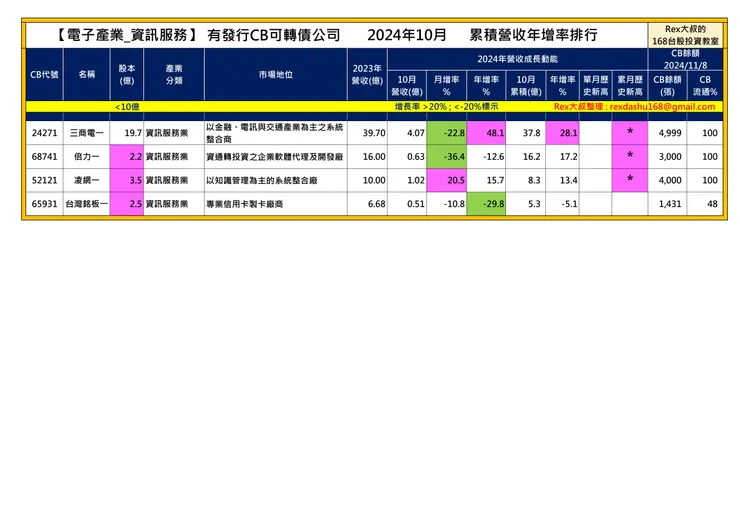Select the pink capital cell 2.5
The image size is (740, 523).
126,204
